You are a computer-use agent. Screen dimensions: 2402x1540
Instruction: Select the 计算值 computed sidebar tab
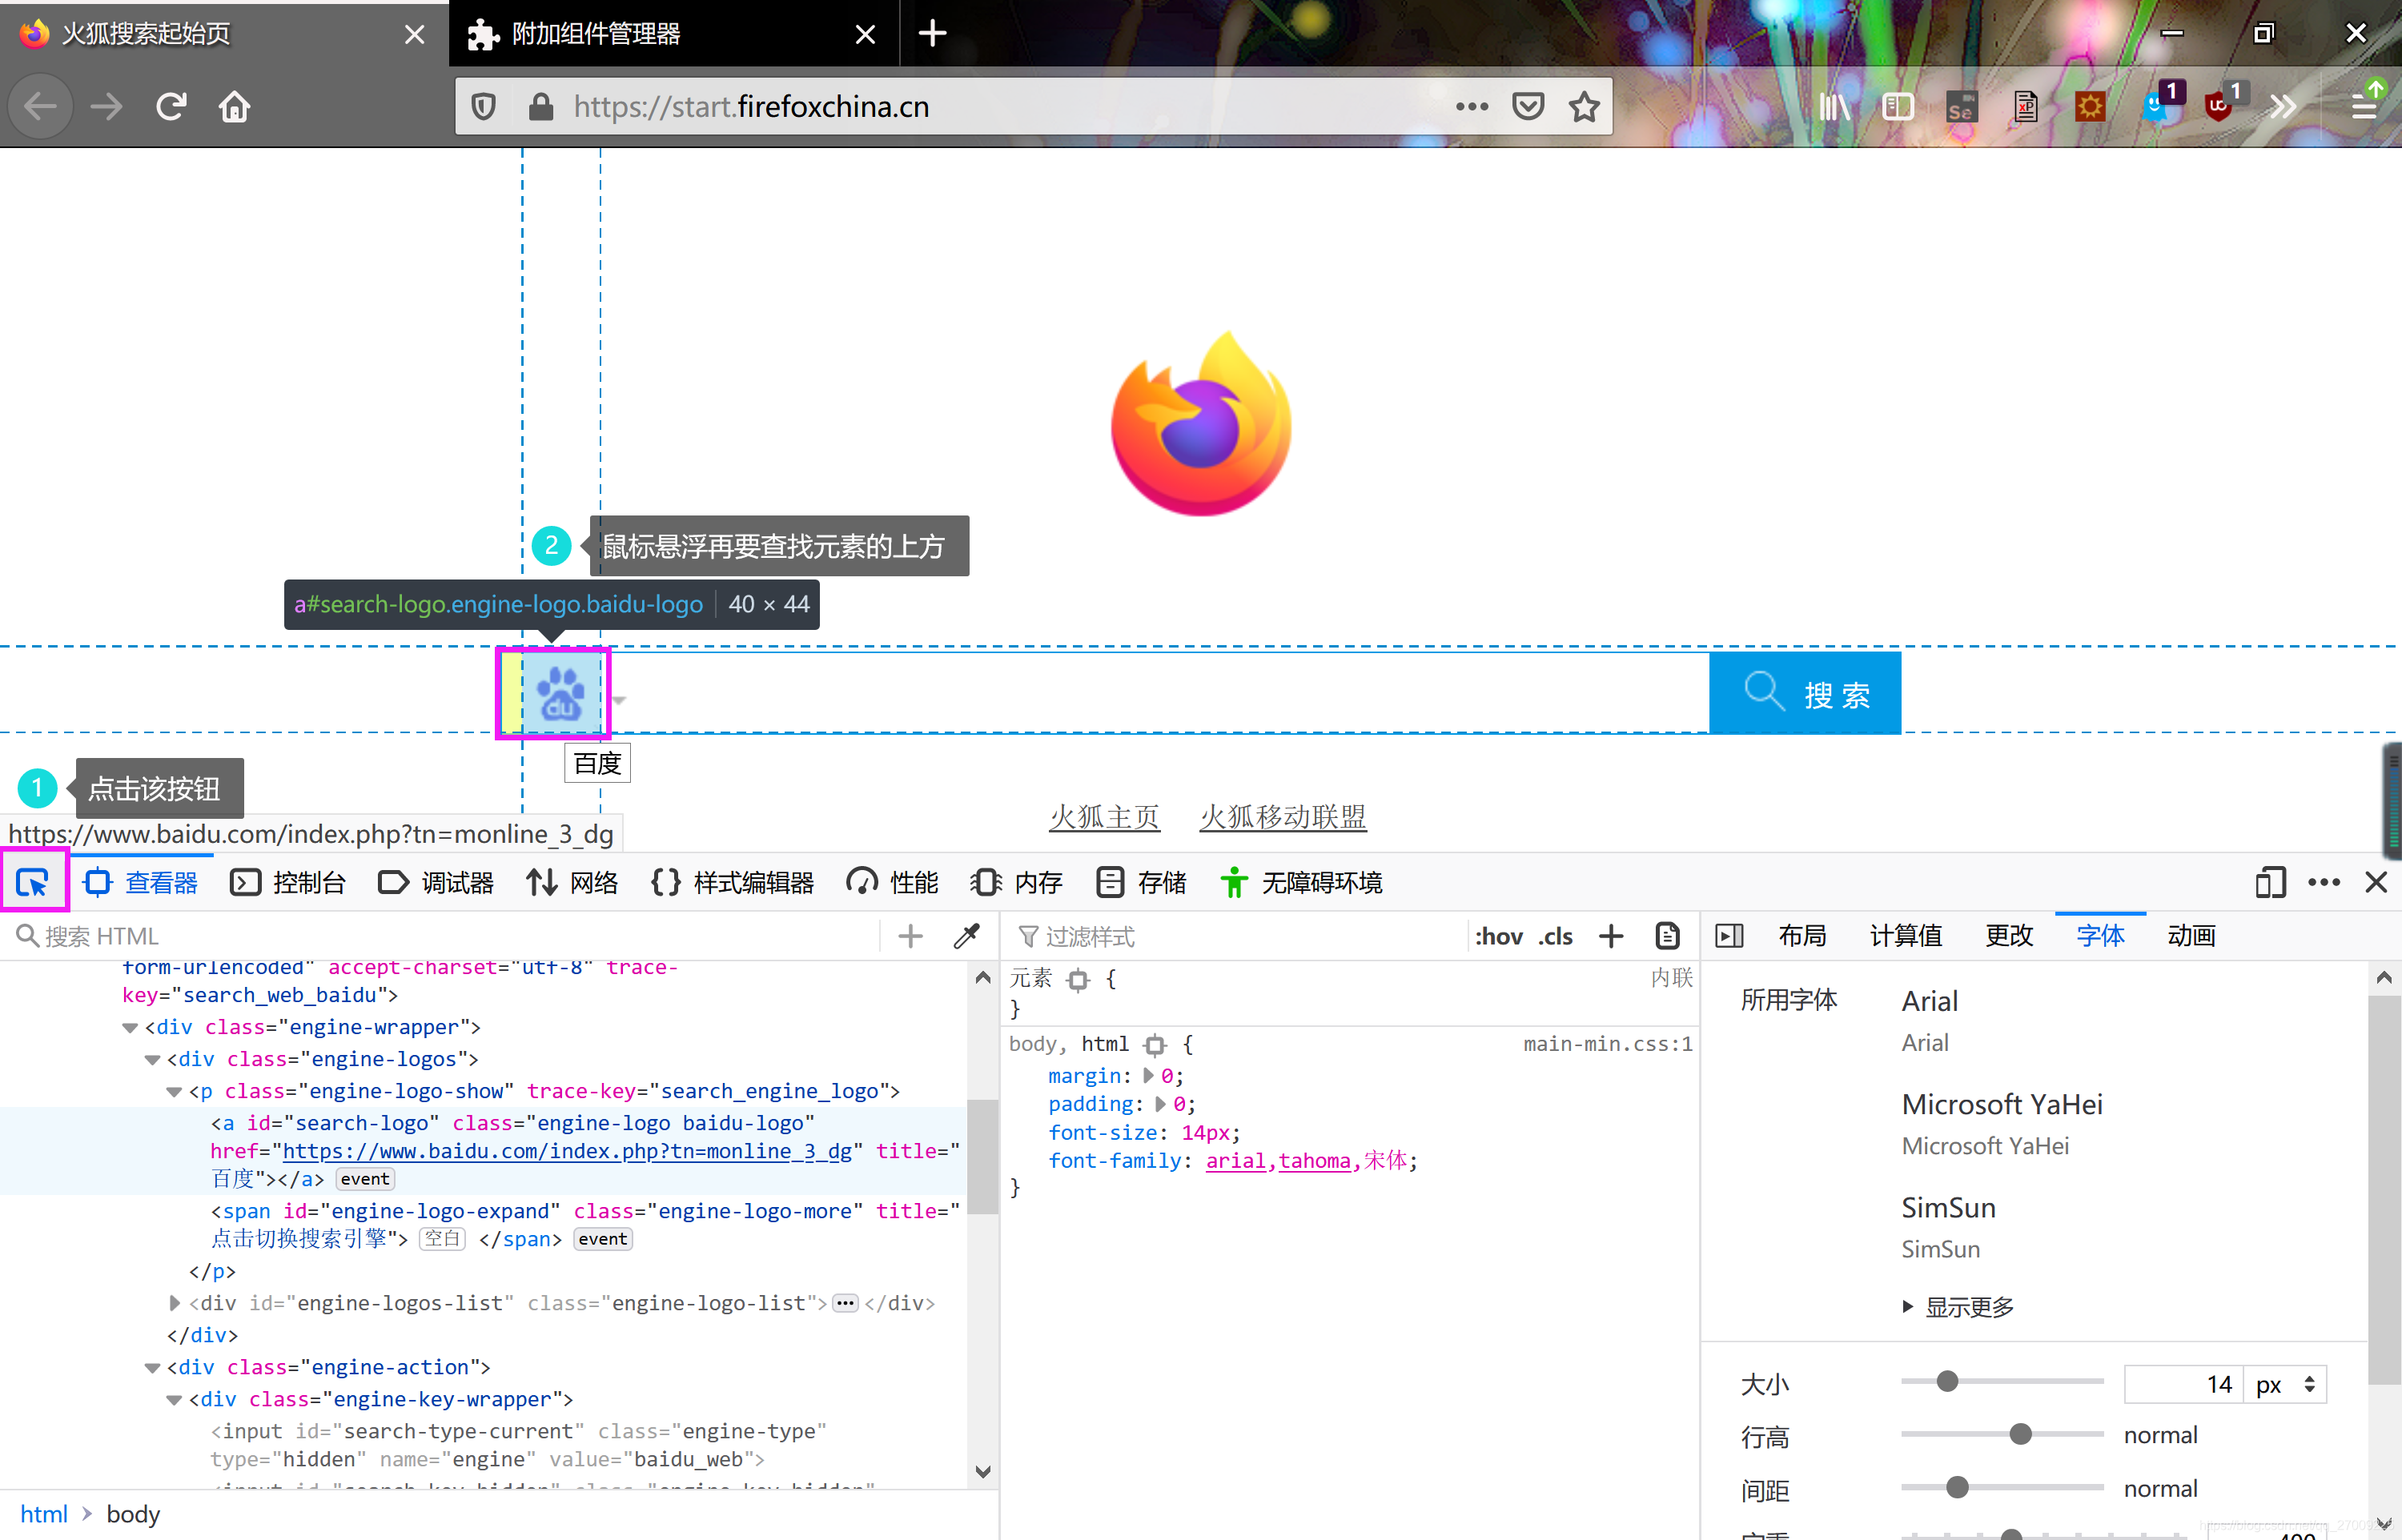(1905, 936)
